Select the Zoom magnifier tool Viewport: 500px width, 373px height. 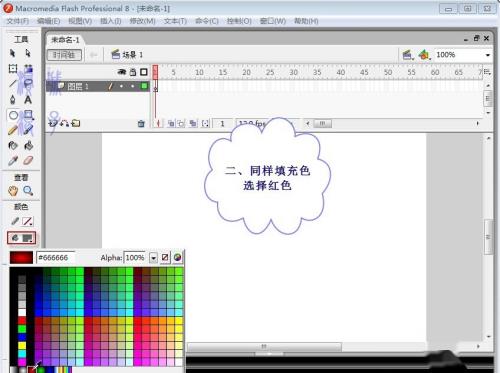point(28,191)
